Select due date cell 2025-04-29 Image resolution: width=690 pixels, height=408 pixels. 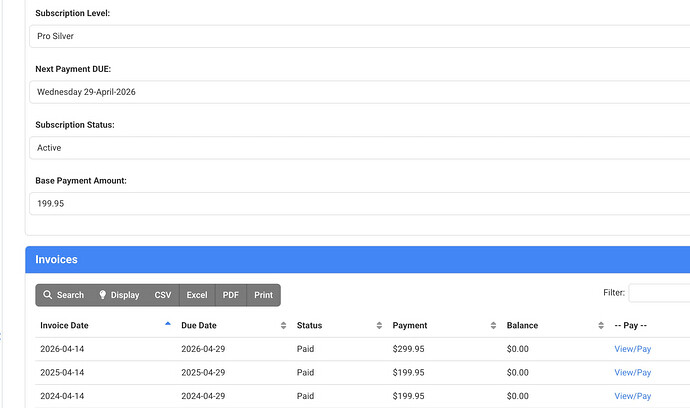click(x=203, y=373)
